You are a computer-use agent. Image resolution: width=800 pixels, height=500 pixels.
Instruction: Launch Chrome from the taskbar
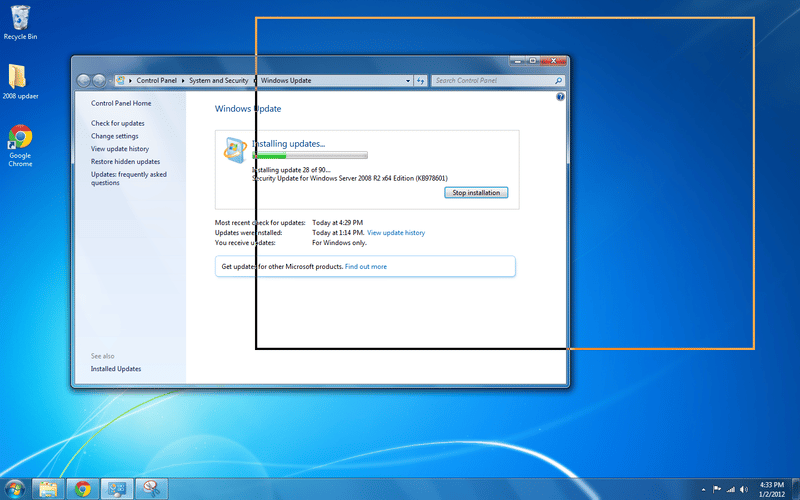click(x=83, y=489)
